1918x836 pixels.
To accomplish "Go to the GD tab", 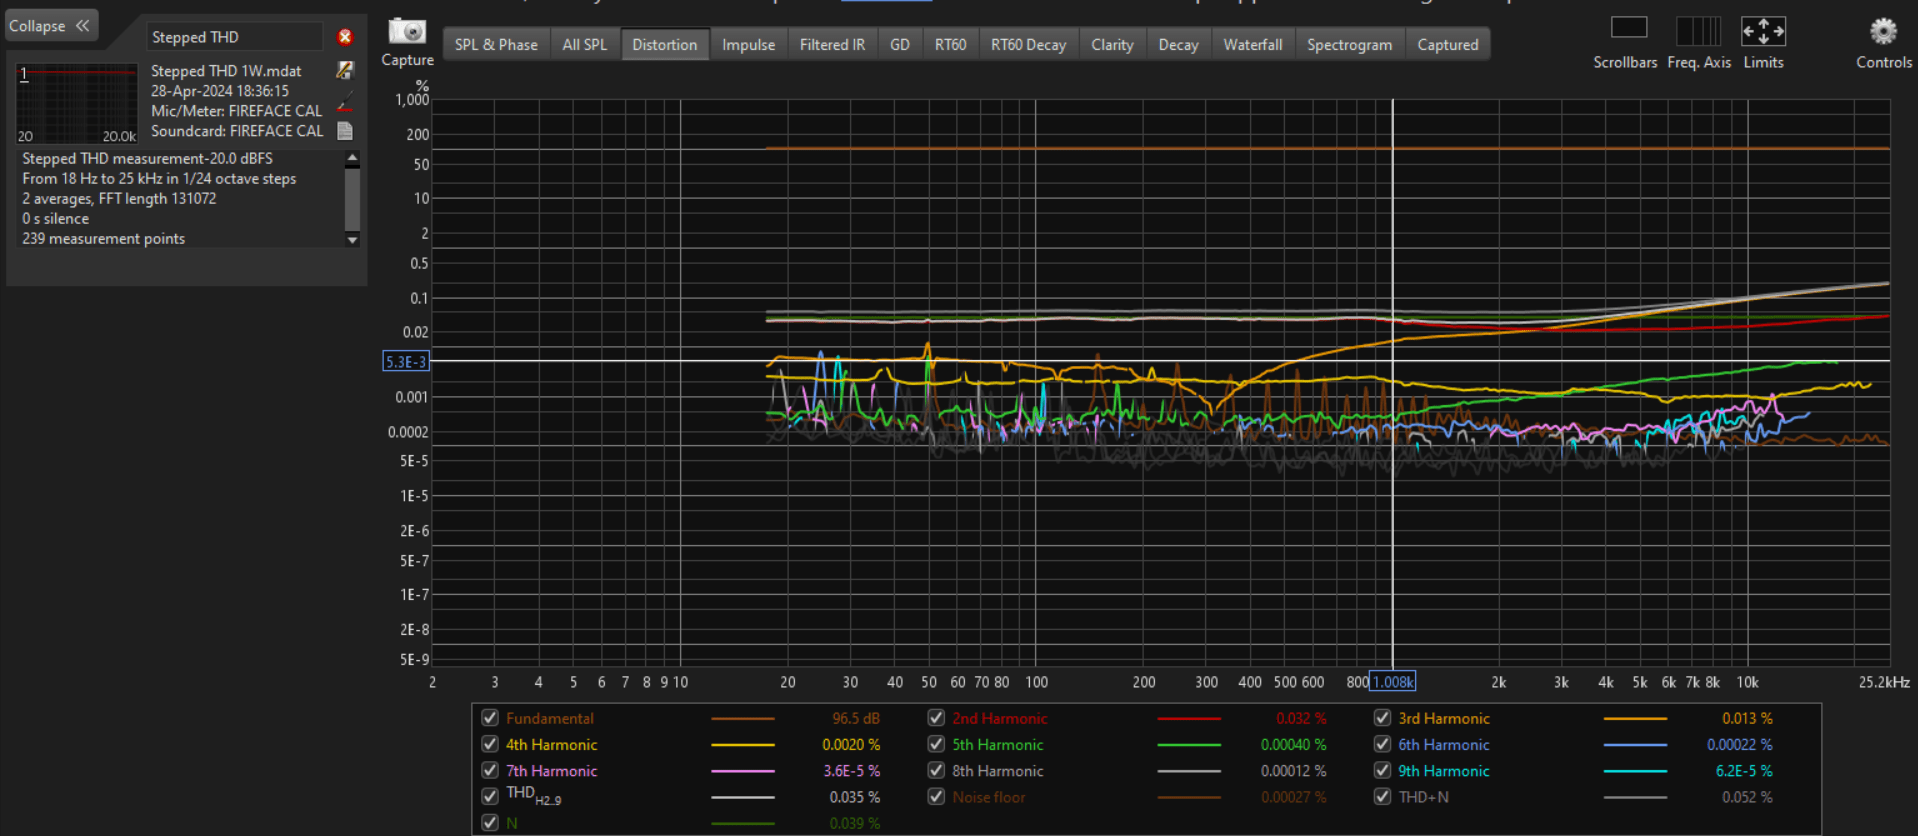I will pyautogui.click(x=900, y=45).
